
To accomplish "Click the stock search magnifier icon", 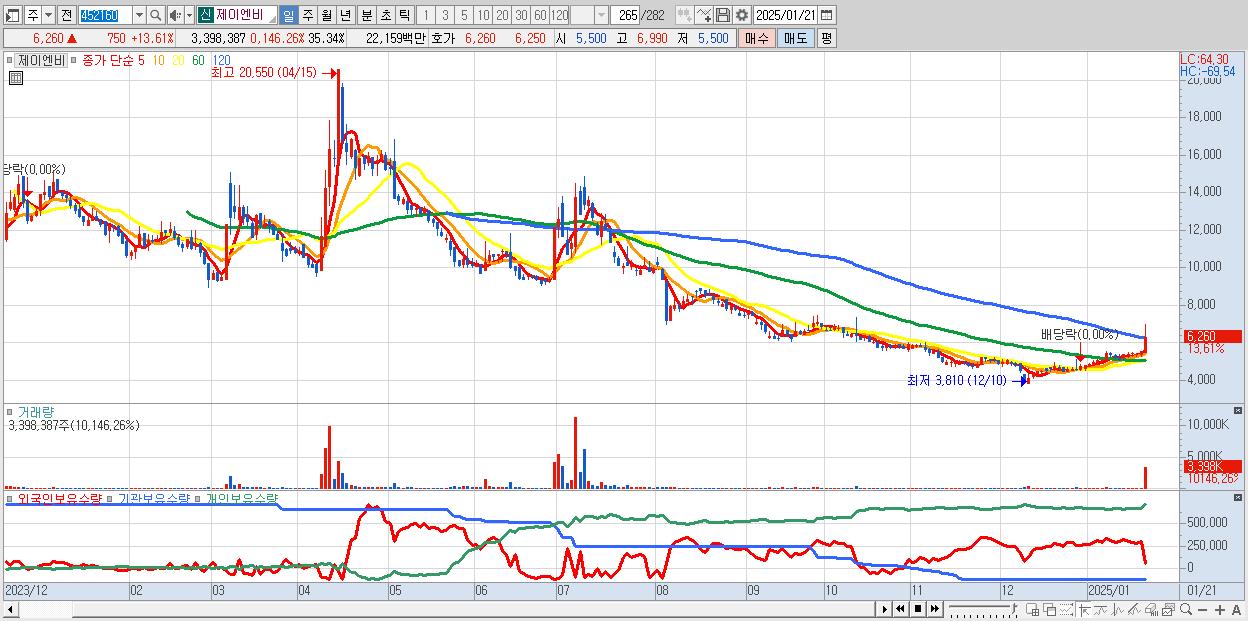I will 155,15.
